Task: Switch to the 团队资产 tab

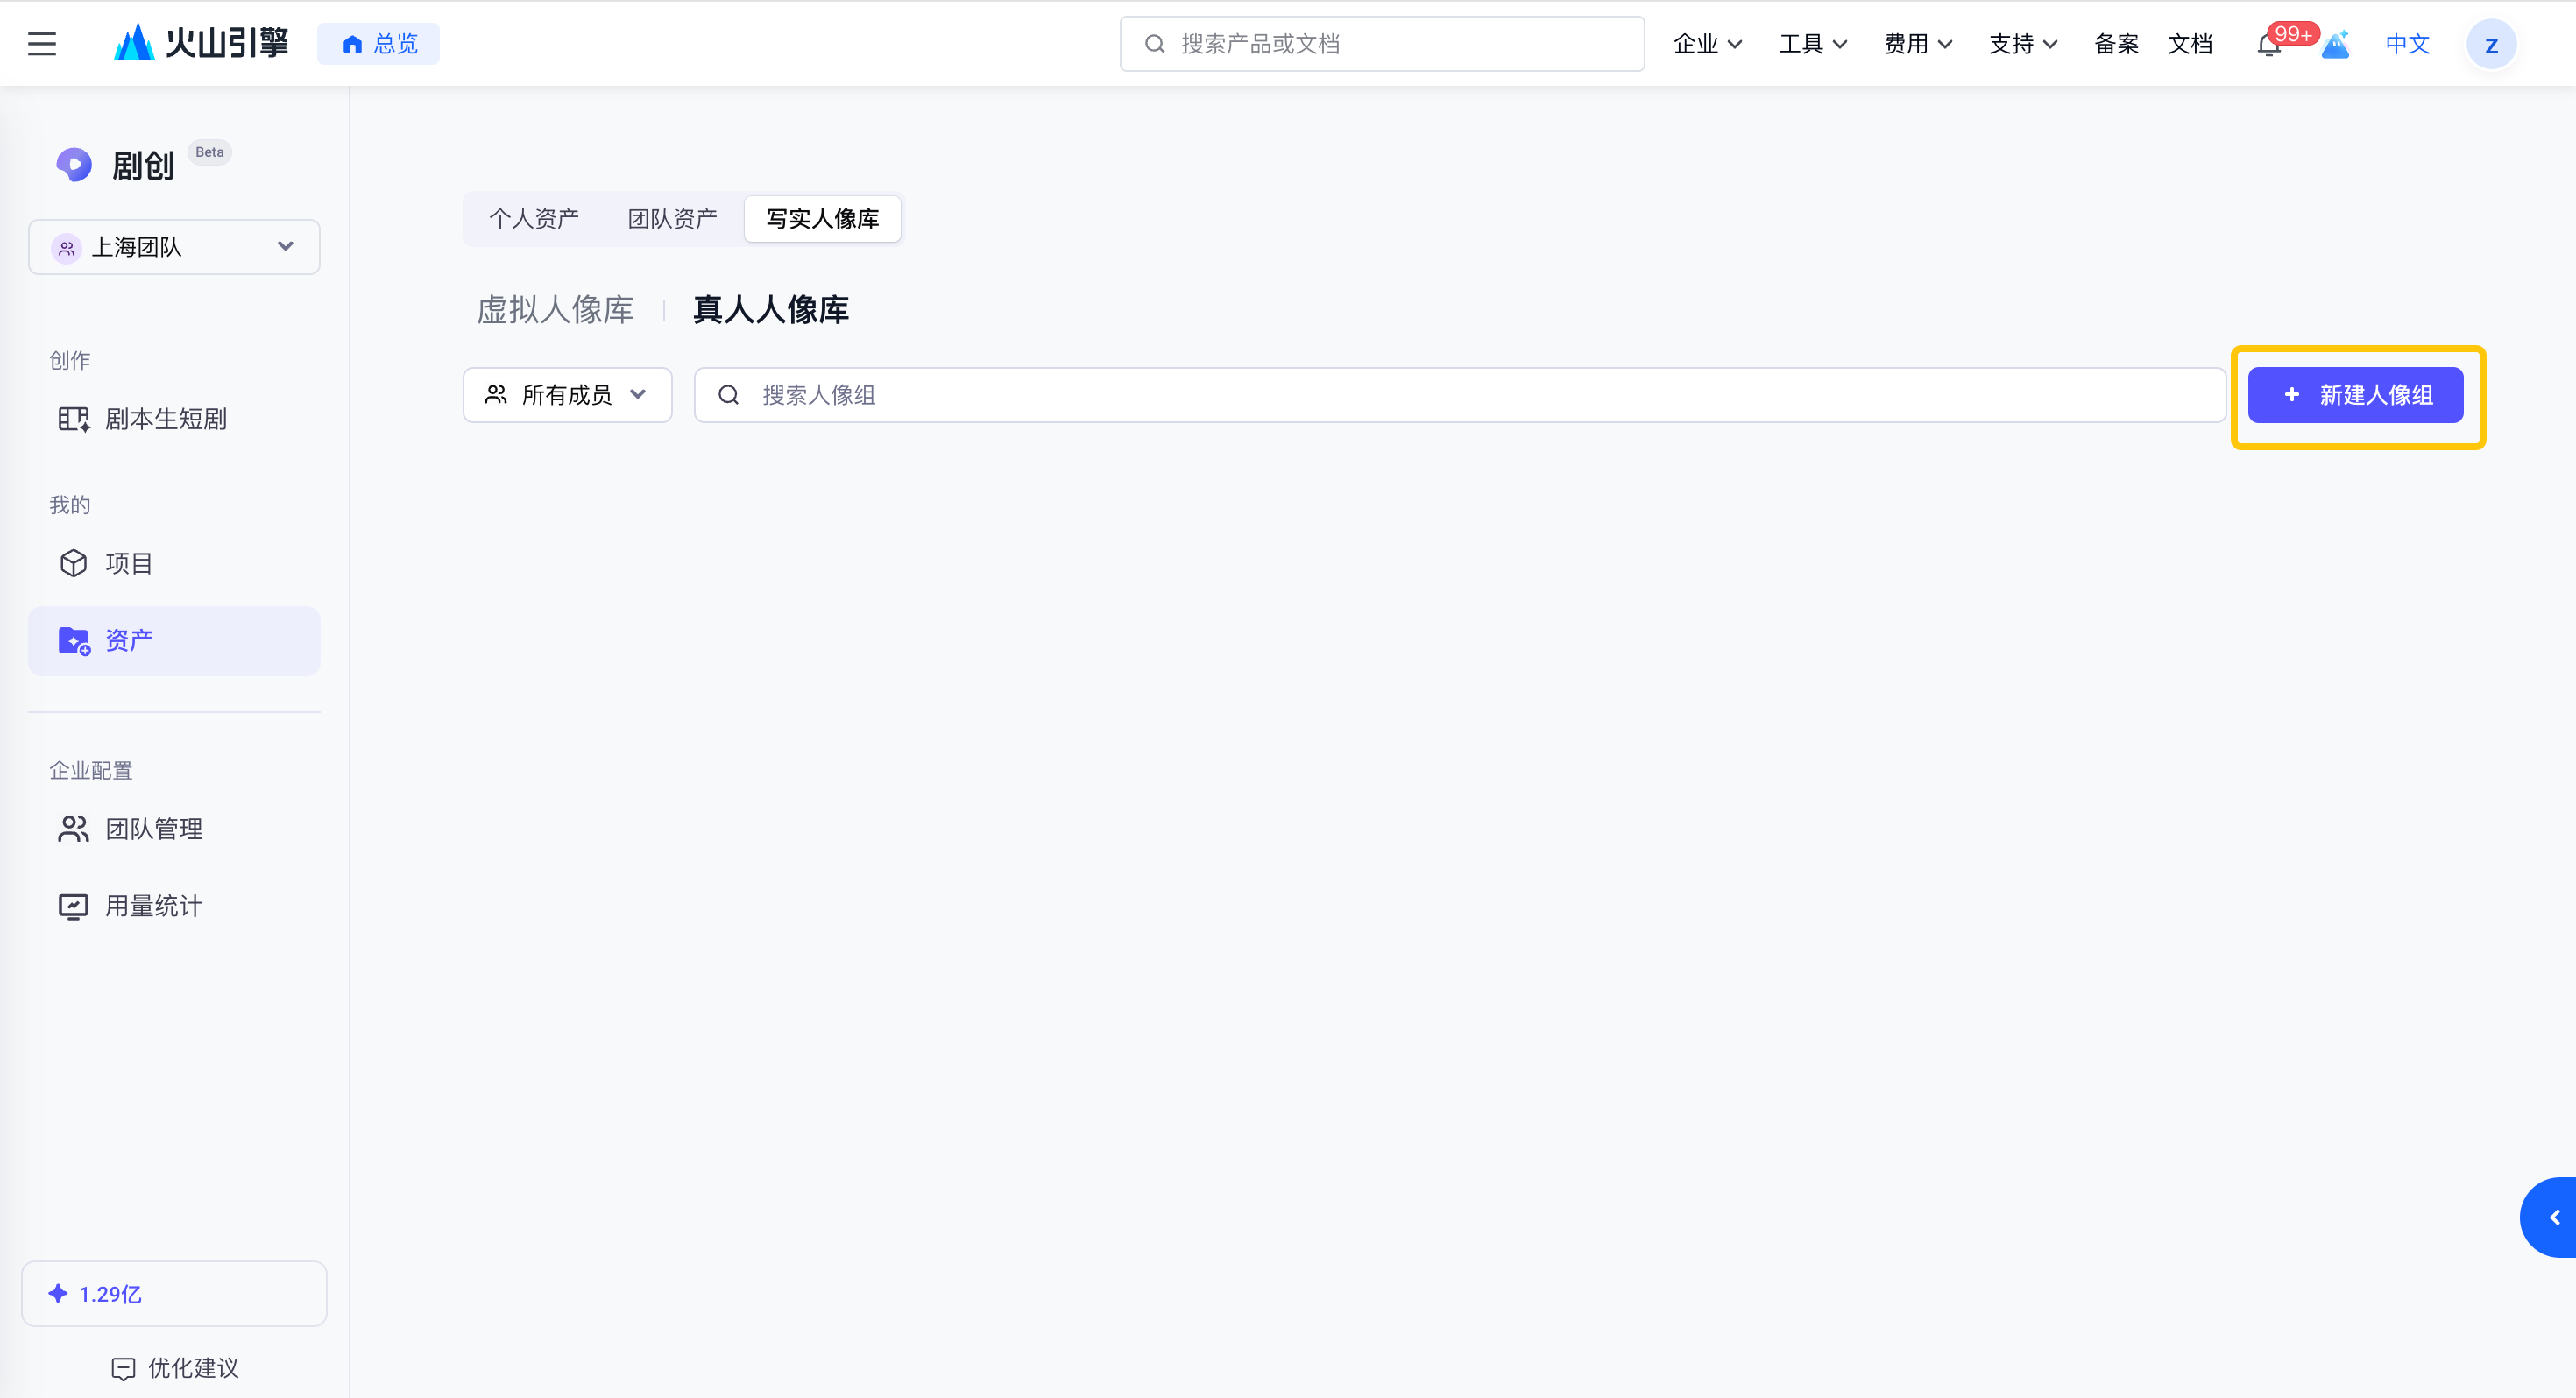Action: [672, 219]
